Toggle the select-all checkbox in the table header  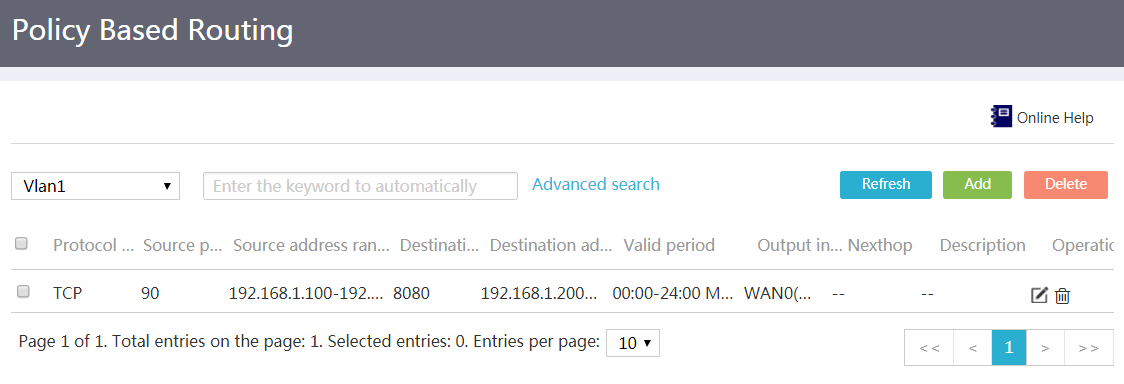22,244
